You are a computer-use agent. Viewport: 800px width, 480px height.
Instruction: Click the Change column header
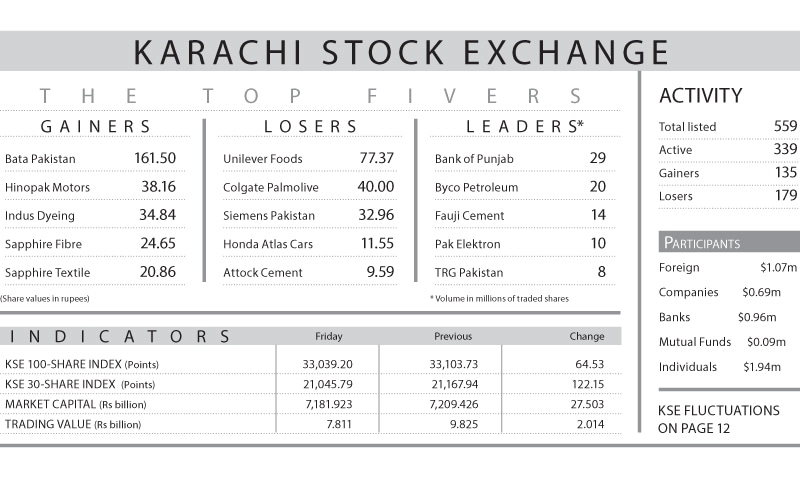[588, 336]
